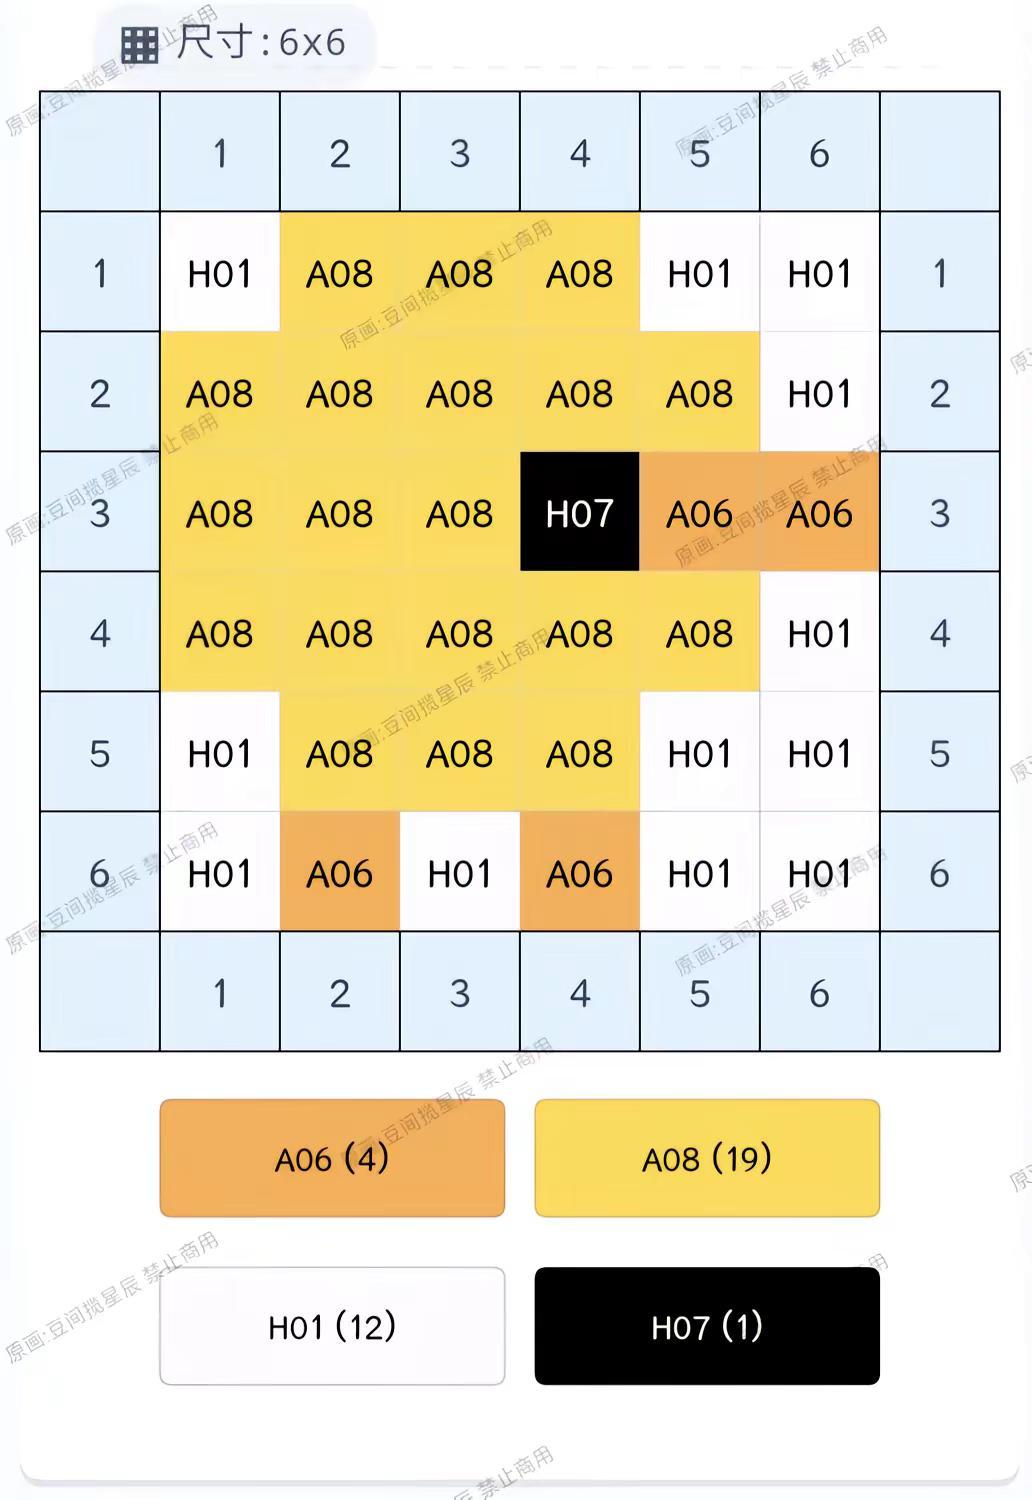Select the H01 (12) white color swatch

pos(332,1326)
